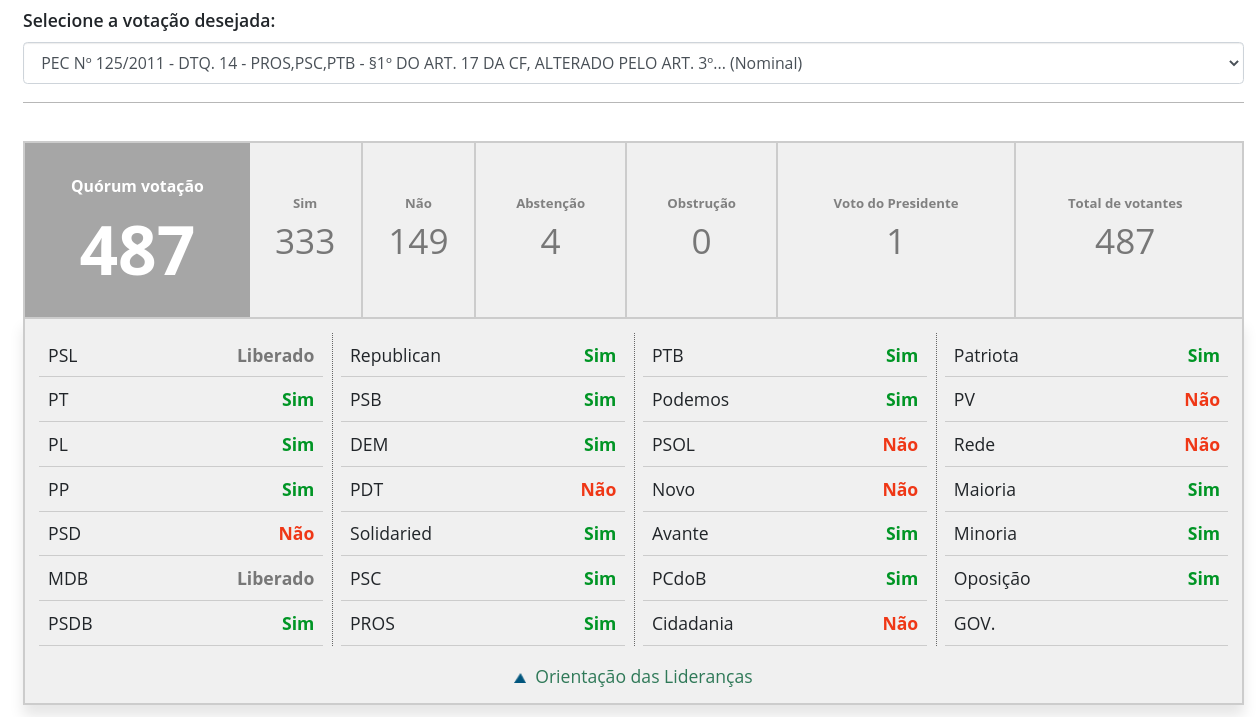This screenshot has height=717, width=1256.
Task: Click the Voto do Presidente tile
Action: coord(895,230)
